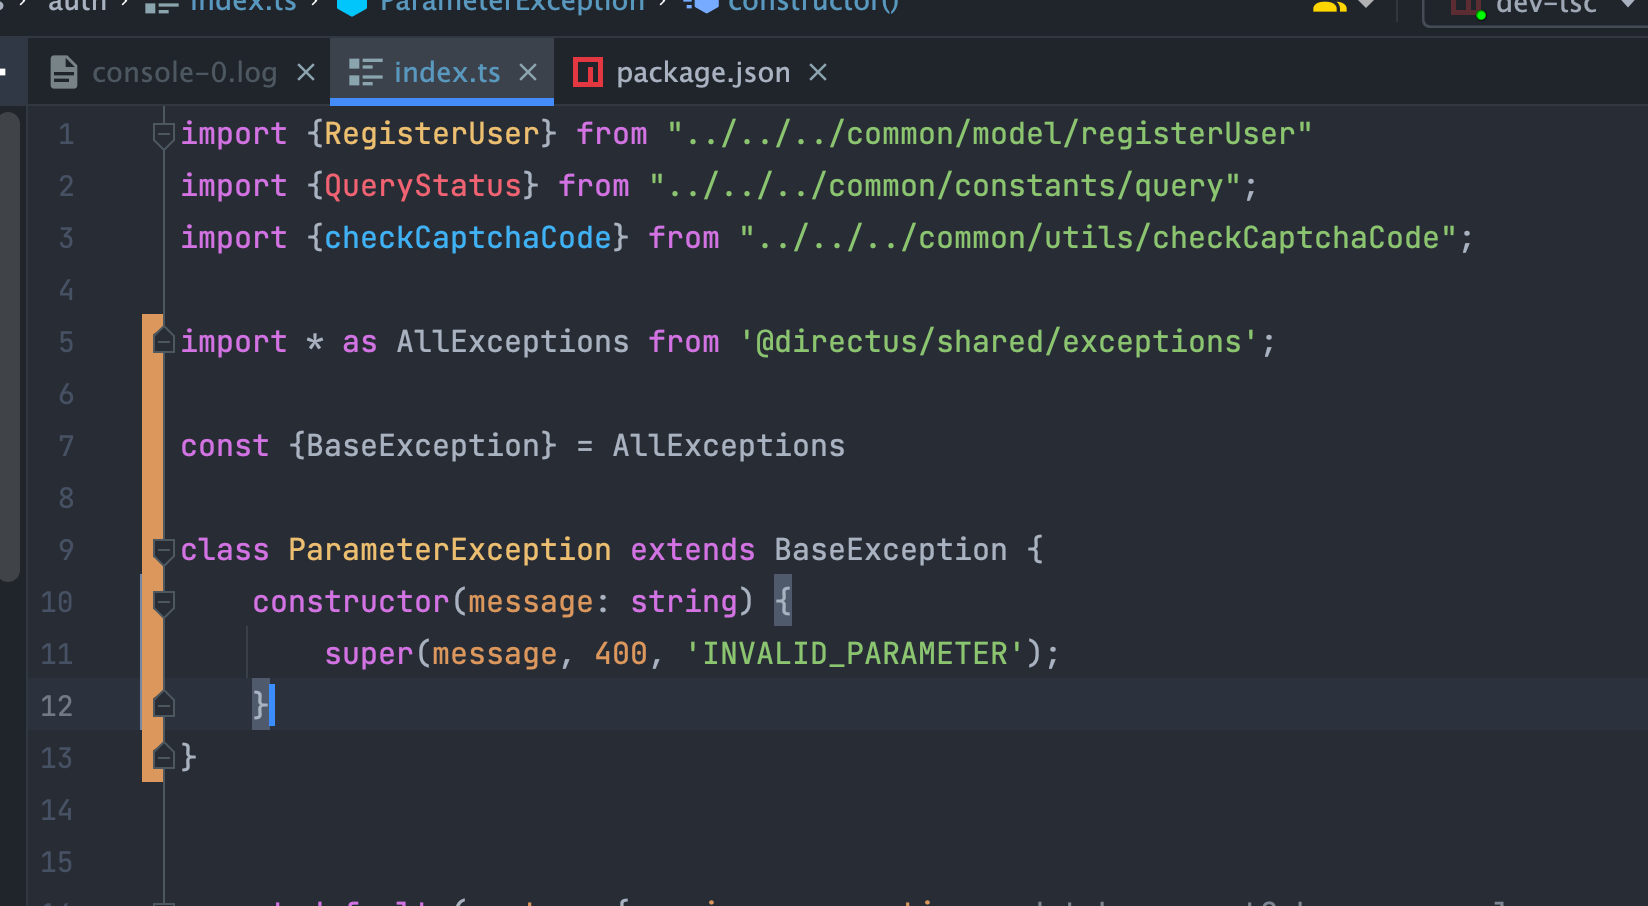The height and width of the screenshot is (906, 1648).
Task: Click the console-0.log file icon
Action: click(x=64, y=72)
